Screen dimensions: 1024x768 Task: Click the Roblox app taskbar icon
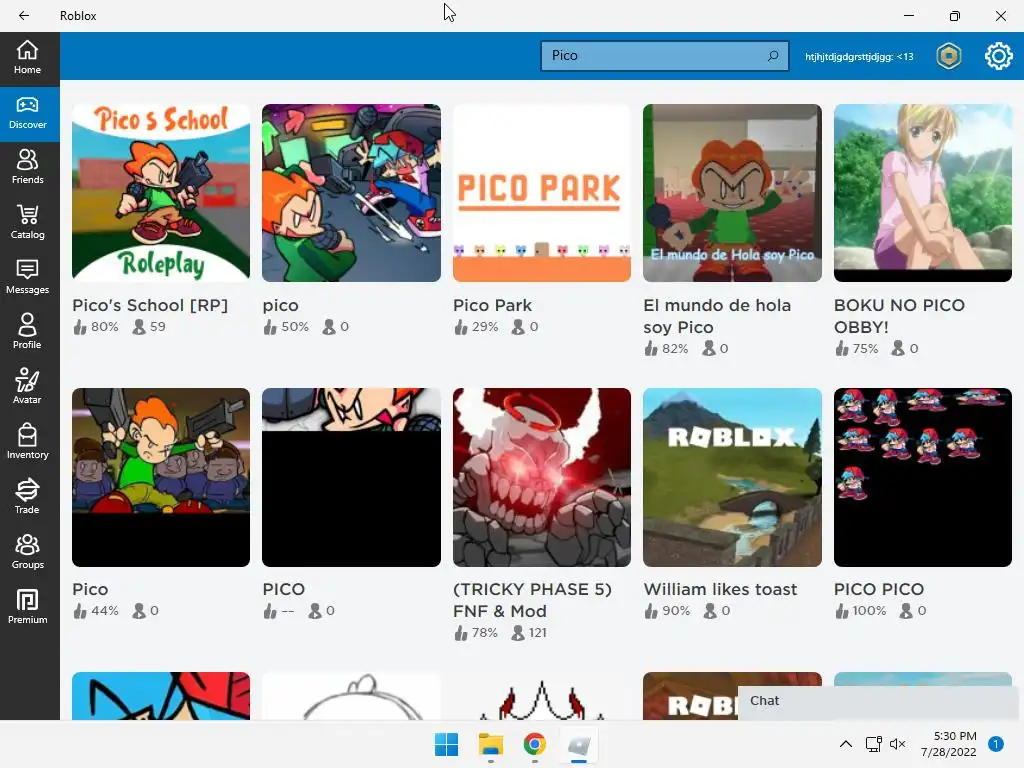(x=579, y=744)
